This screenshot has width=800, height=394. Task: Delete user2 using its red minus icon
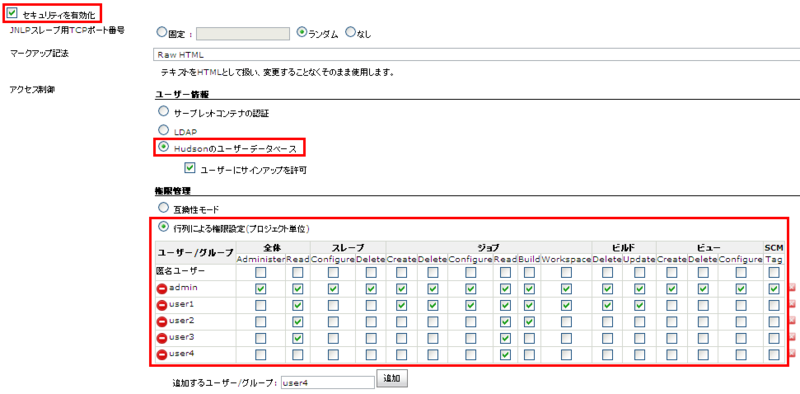pyautogui.click(x=162, y=322)
